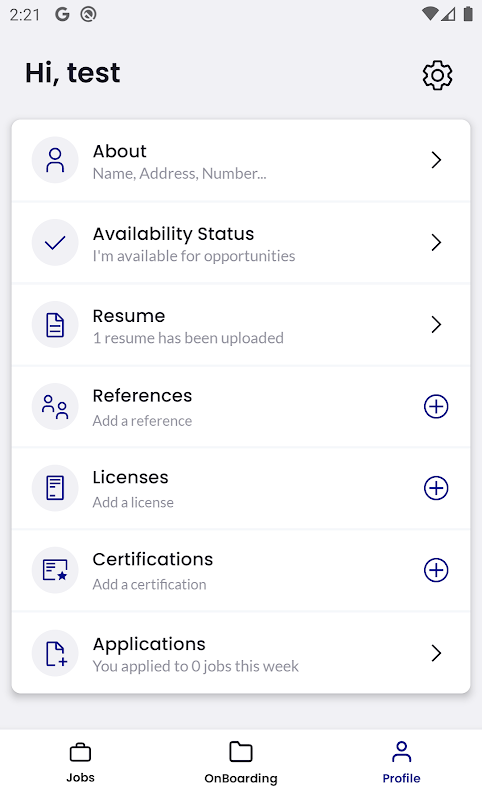The image size is (482, 800).
Task: Add a license with plus button
Action: tap(436, 488)
